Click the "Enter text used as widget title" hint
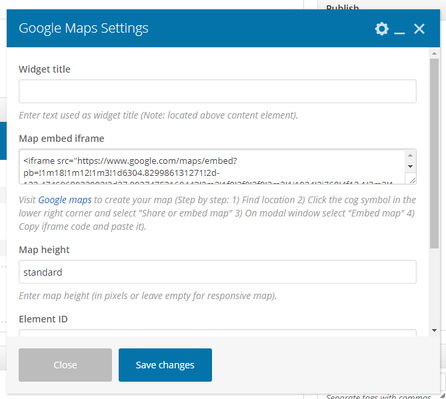 pos(158,115)
